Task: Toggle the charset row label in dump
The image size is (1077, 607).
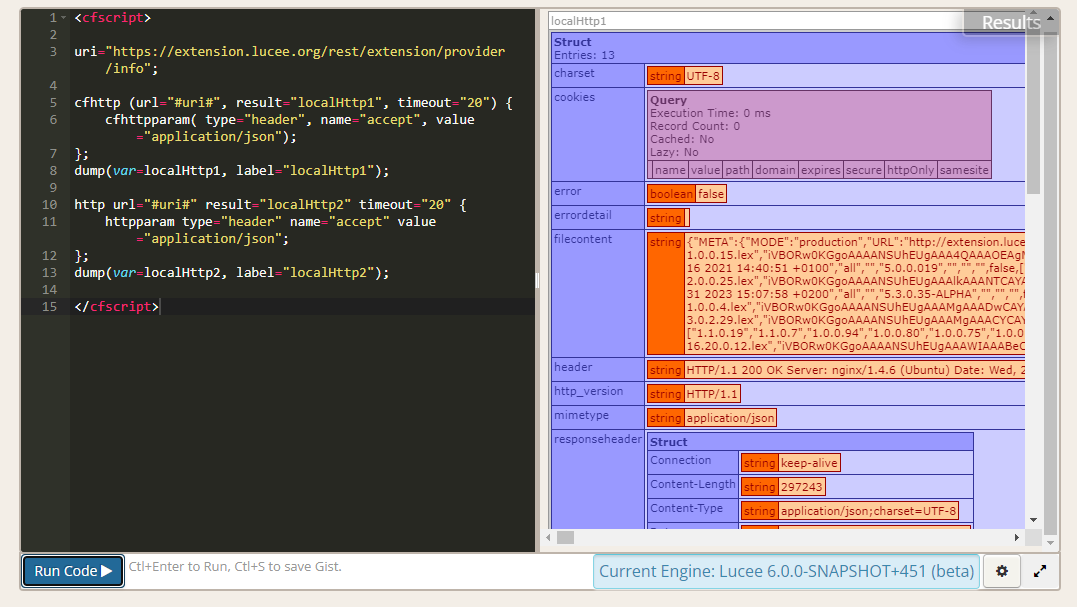Action: coord(574,74)
